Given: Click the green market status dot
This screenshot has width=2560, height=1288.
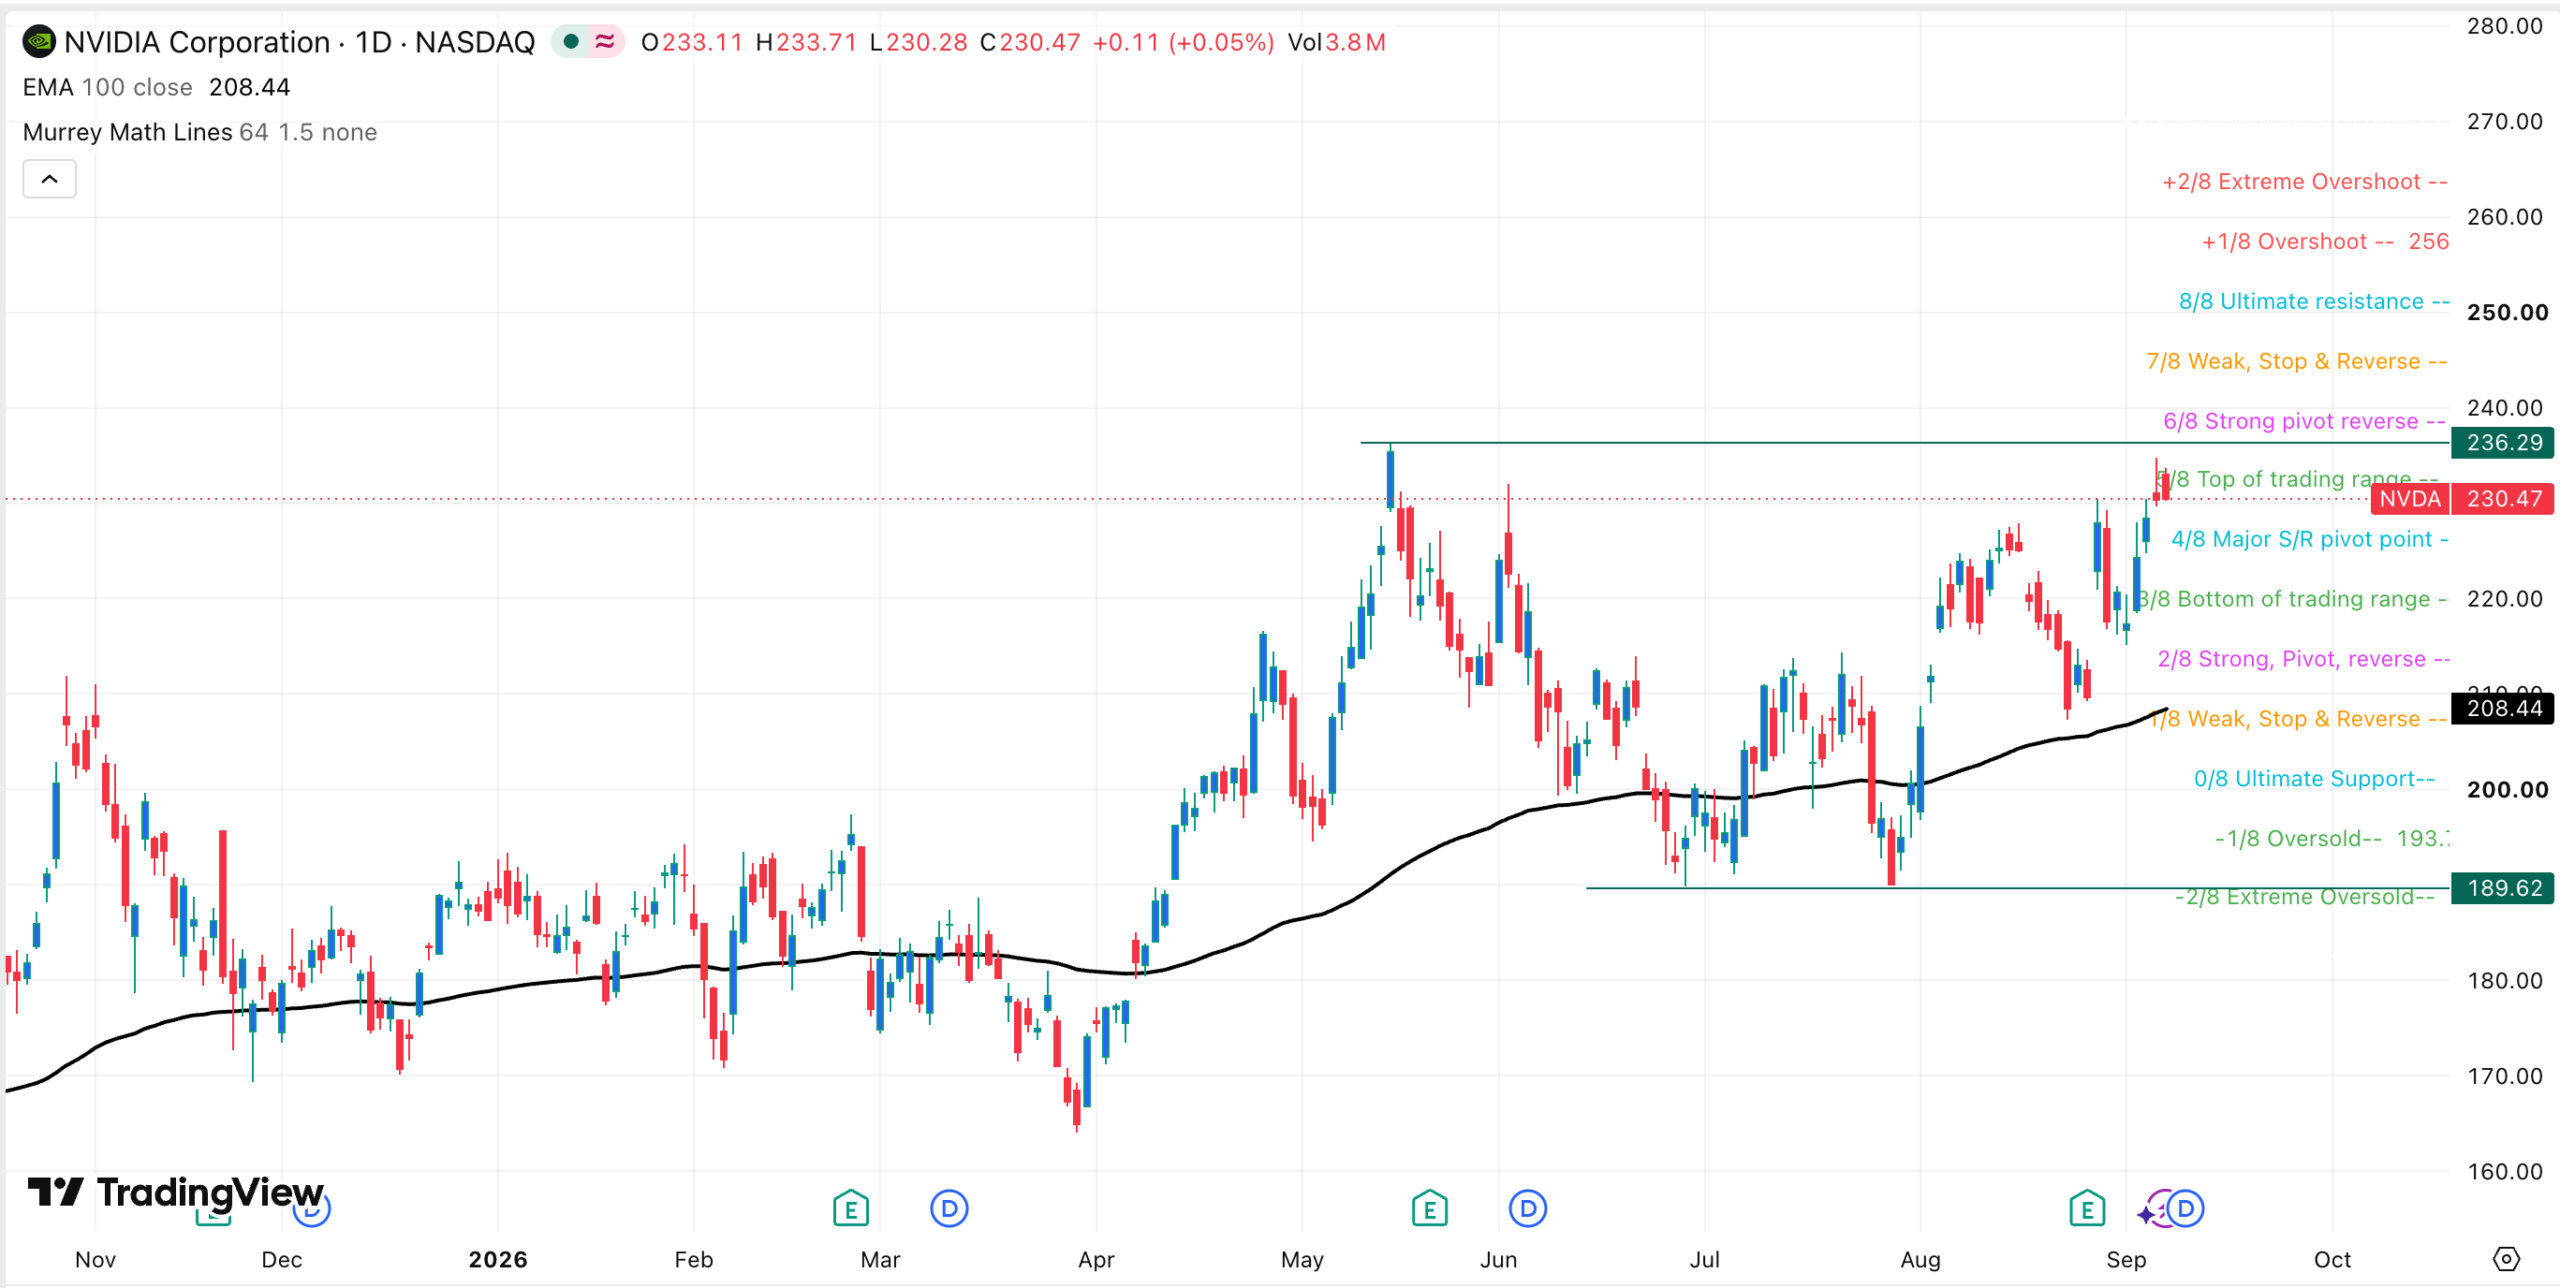Looking at the screenshot, I should (x=571, y=42).
